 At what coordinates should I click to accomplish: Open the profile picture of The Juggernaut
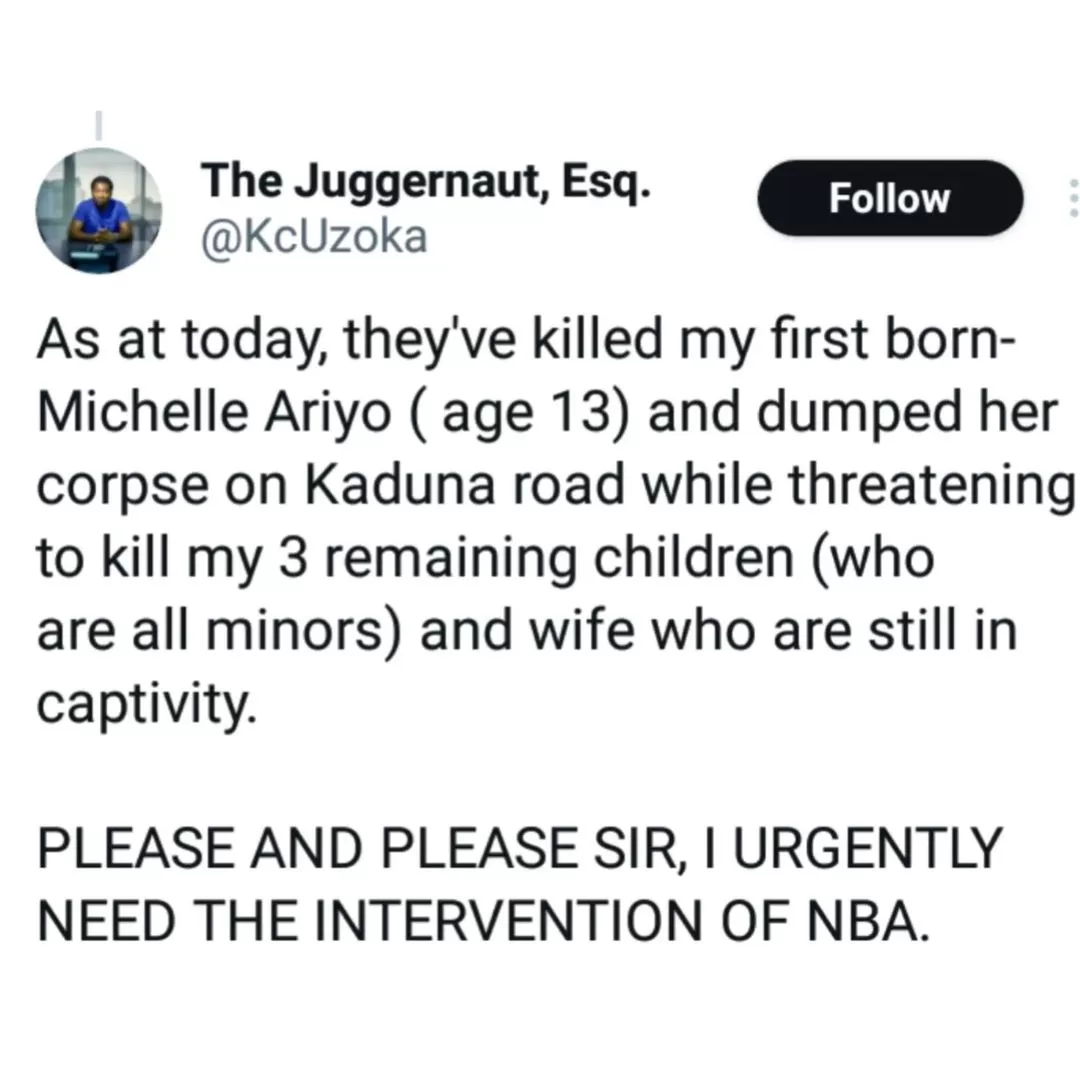pyautogui.click(x=99, y=210)
